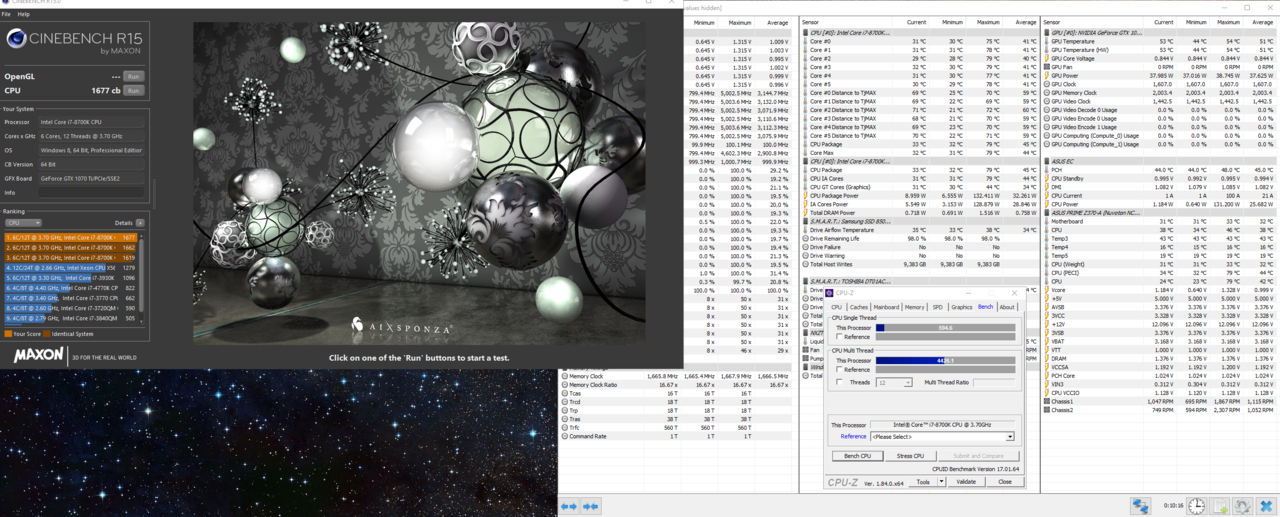
Task: Switch to the Graphics tab in CPU-Z
Action: click(962, 307)
